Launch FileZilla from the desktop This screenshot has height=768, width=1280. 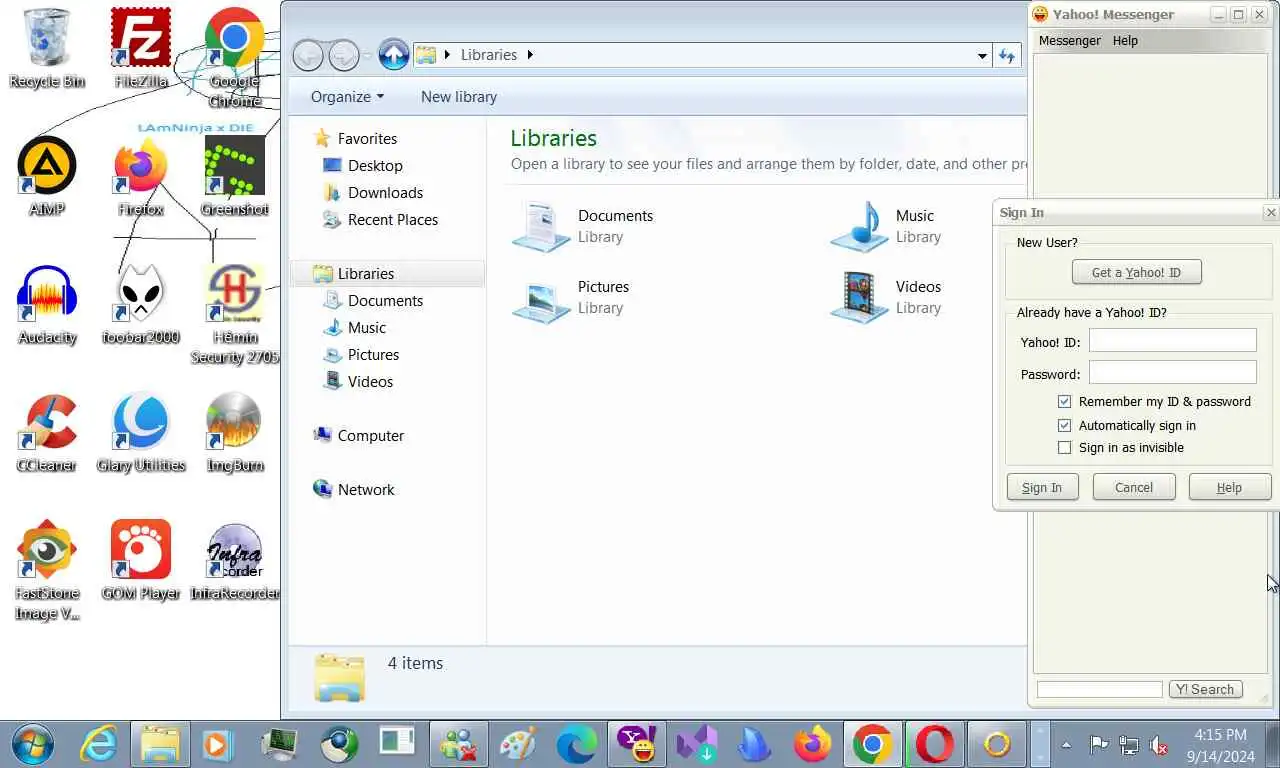pyautogui.click(x=141, y=49)
